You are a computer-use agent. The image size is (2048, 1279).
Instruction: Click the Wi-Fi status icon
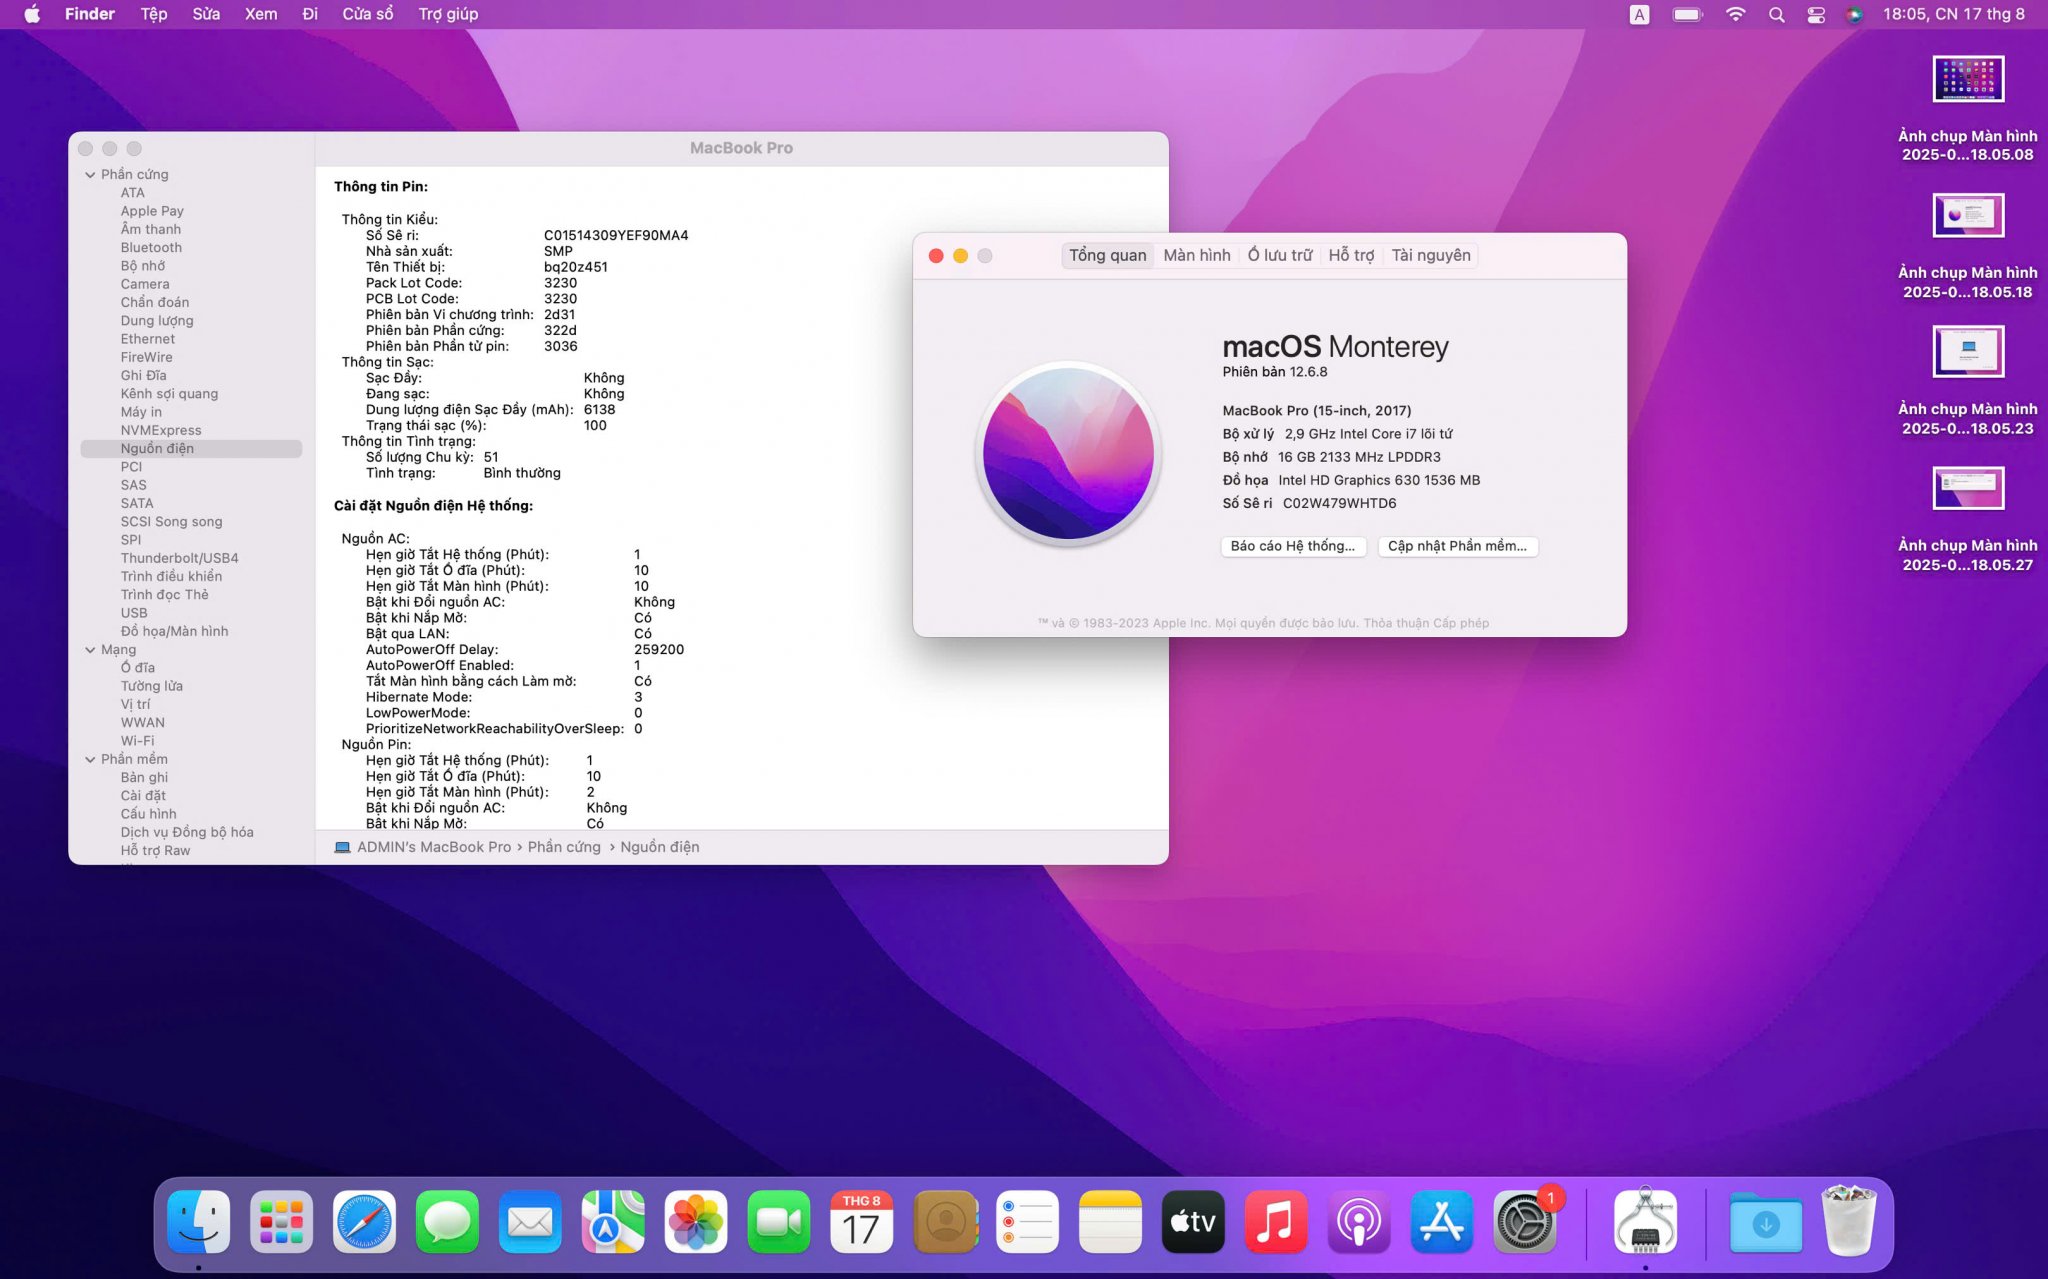coord(1735,15)
